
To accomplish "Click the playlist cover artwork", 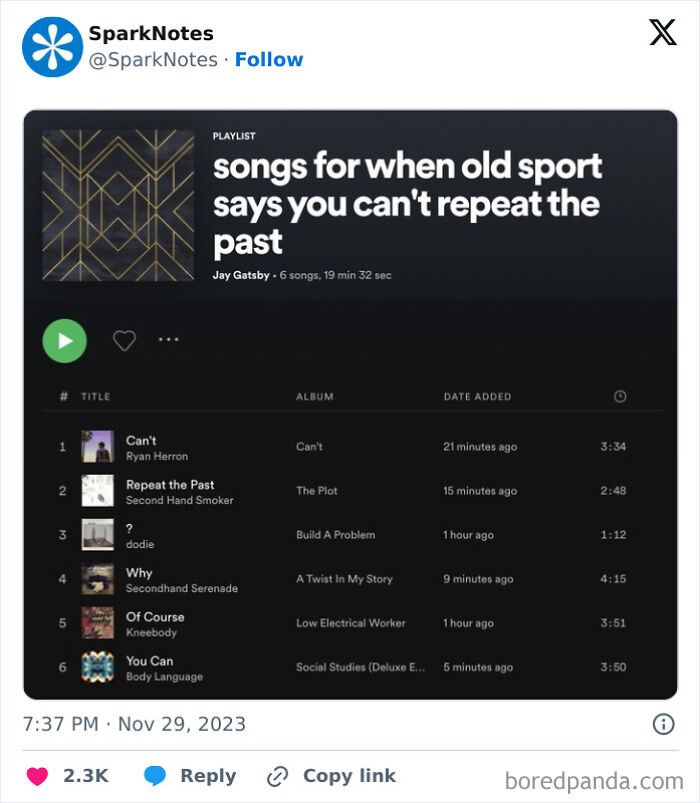I will pos(118,204).
